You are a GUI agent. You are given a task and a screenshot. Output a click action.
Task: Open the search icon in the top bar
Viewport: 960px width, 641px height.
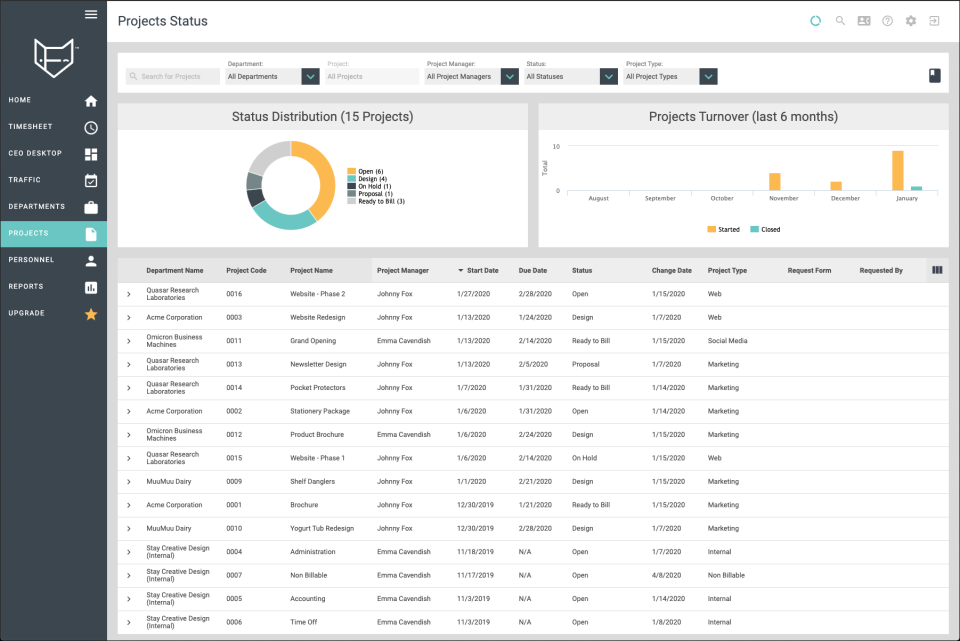click(x=840, y=19)
